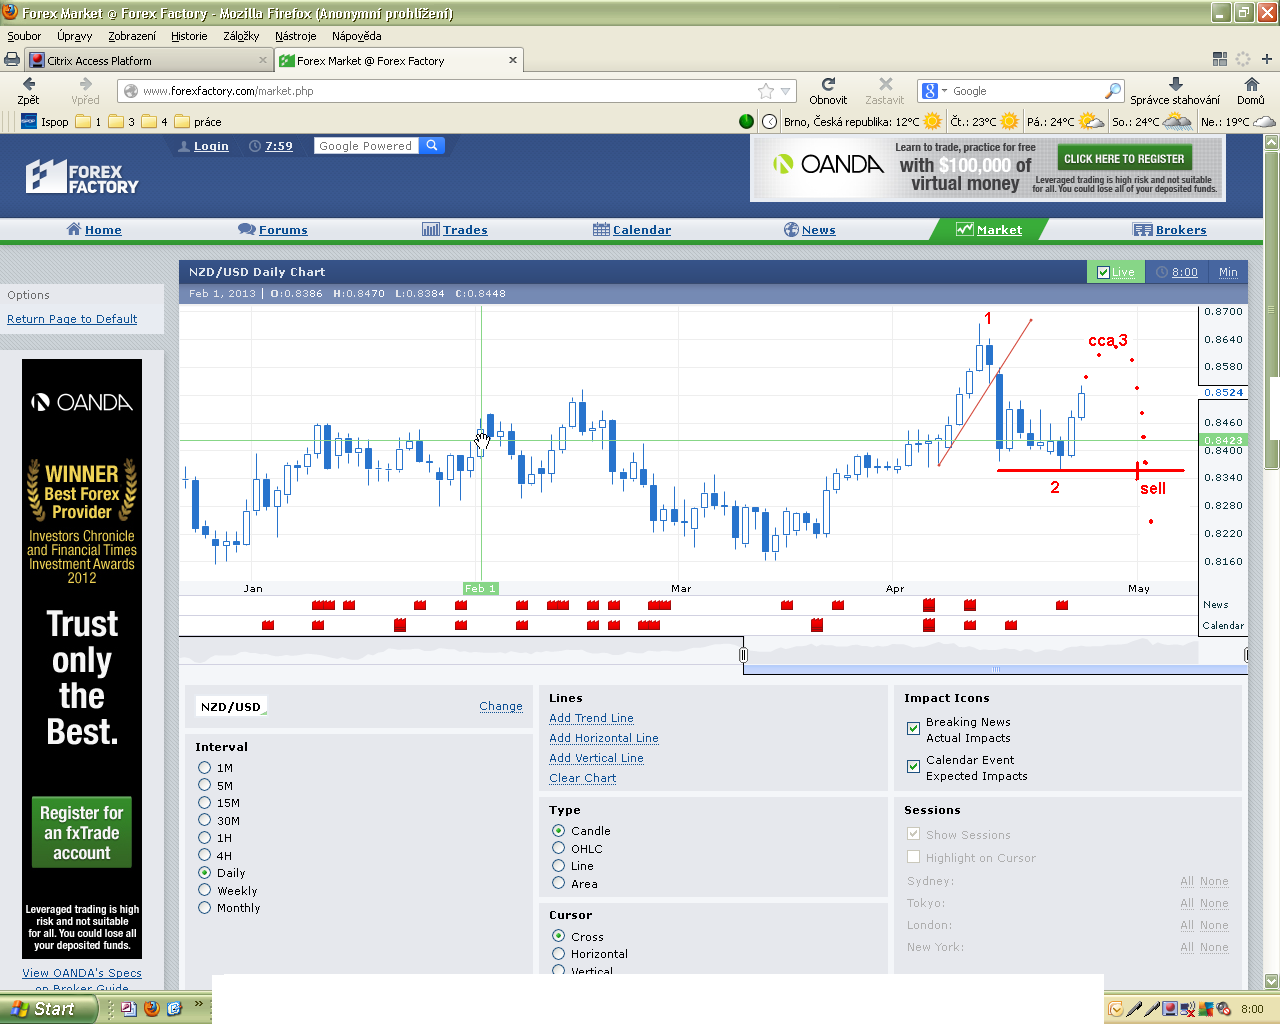This screenshot has width=1280, height=1024.
Task: Bookmark this page with the star icon
Action: [x=766, y=91]
